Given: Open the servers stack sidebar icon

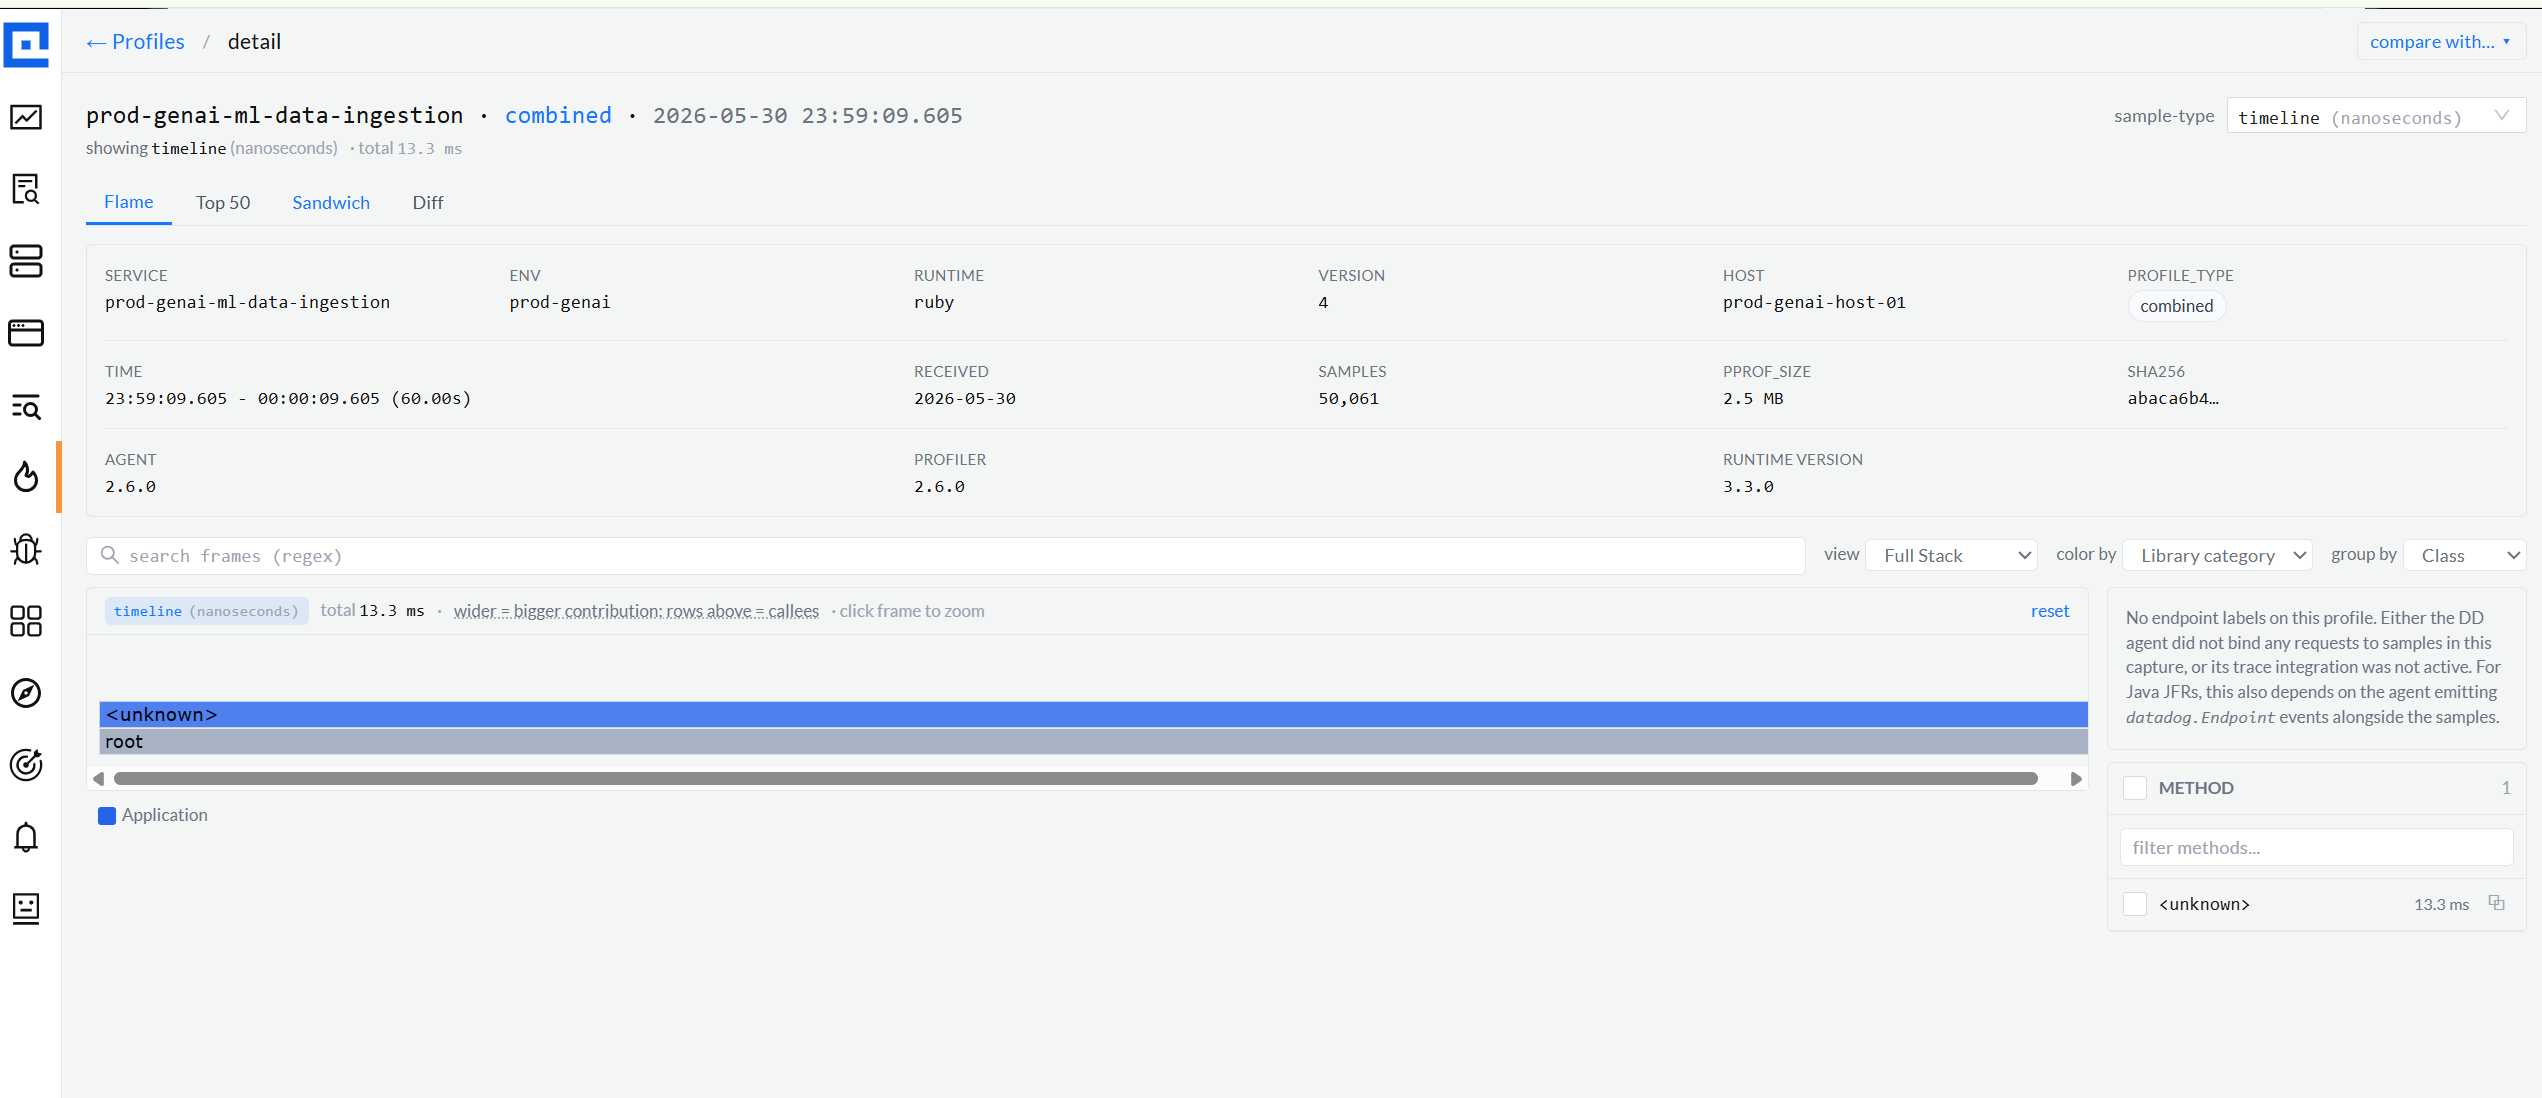Looking at the screenshot, I should [x=26, y=261].
